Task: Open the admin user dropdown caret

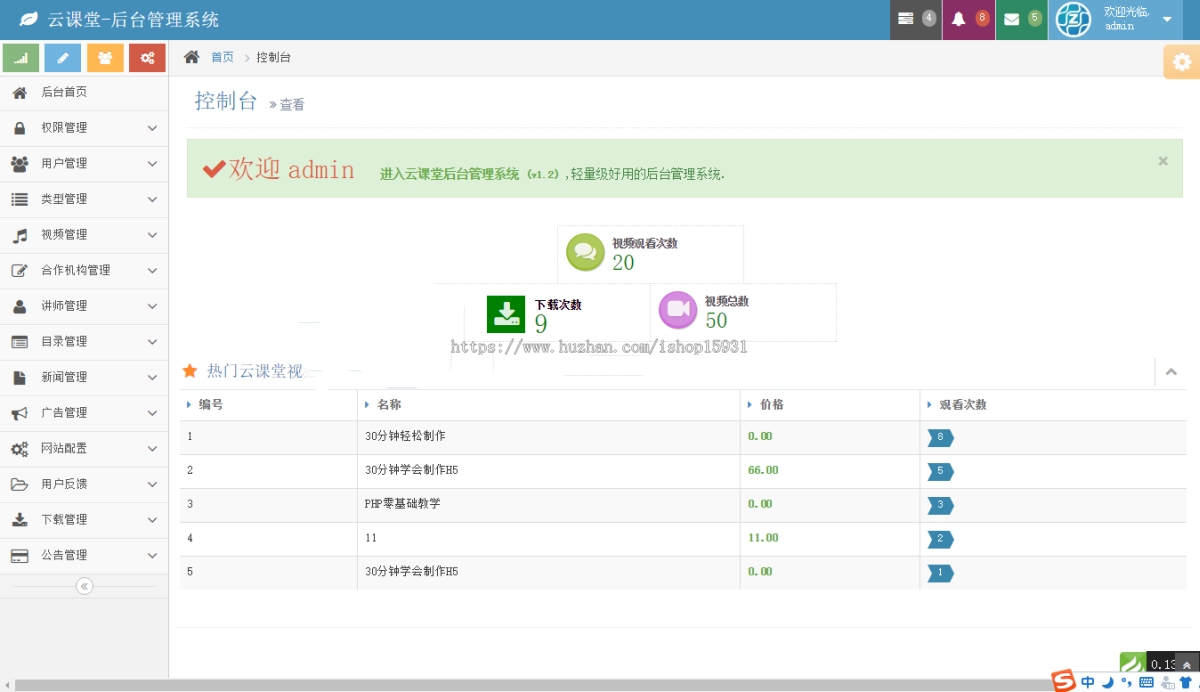Action: click(x=1167, y=19)
